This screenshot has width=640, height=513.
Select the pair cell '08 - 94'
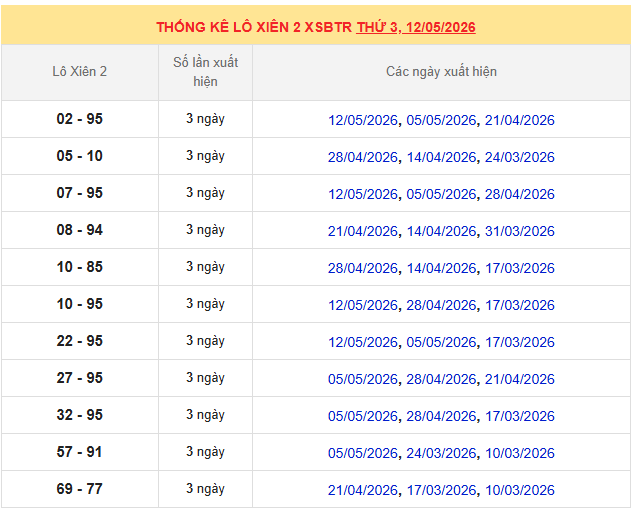(80, 230)
